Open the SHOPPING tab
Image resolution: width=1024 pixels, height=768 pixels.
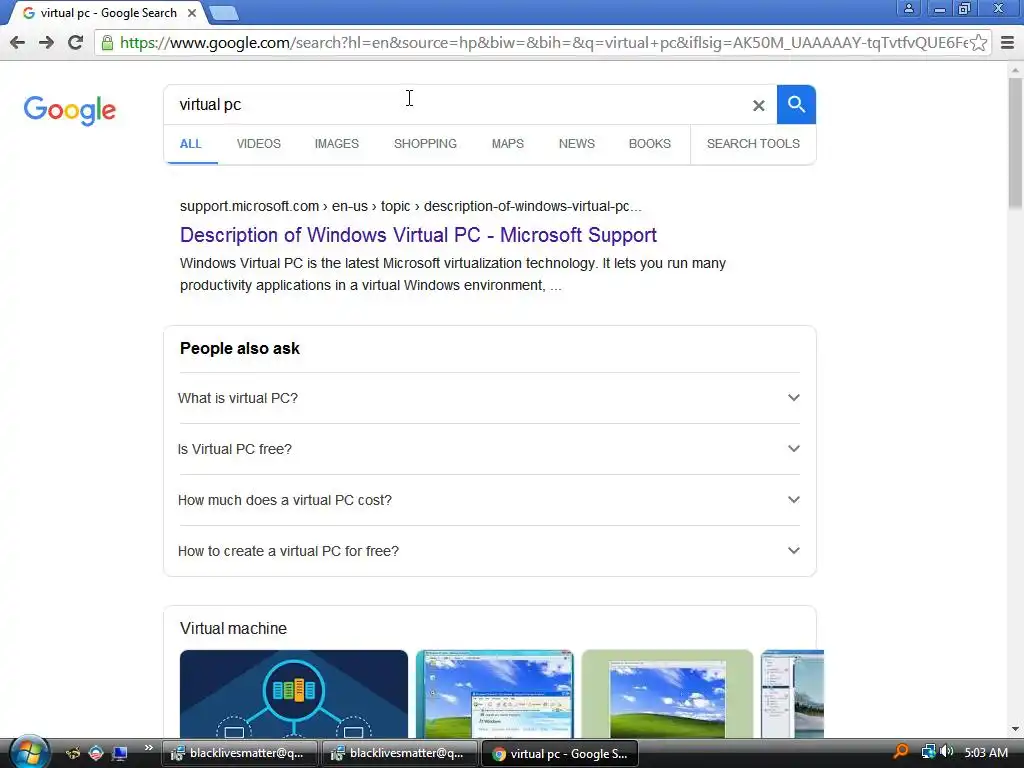(x=425, y=144)
